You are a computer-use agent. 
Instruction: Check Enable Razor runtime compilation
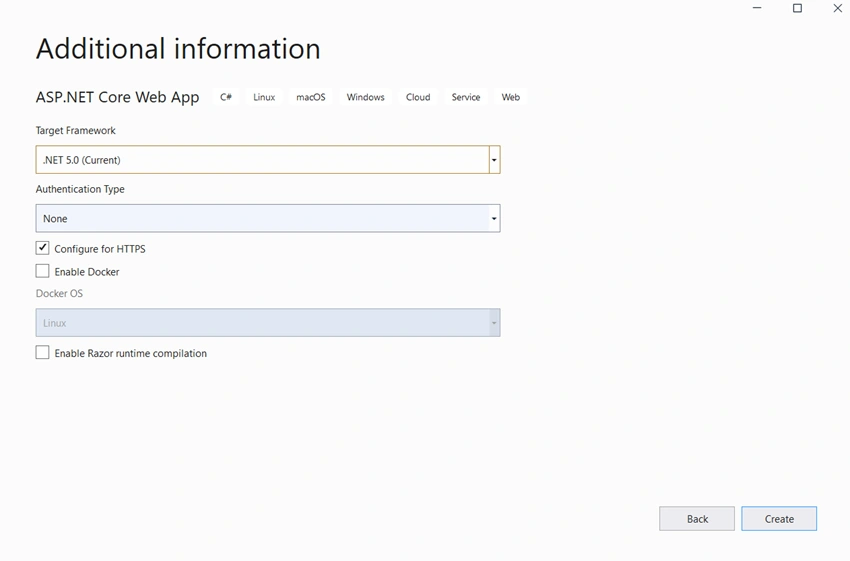coord(42,353)
